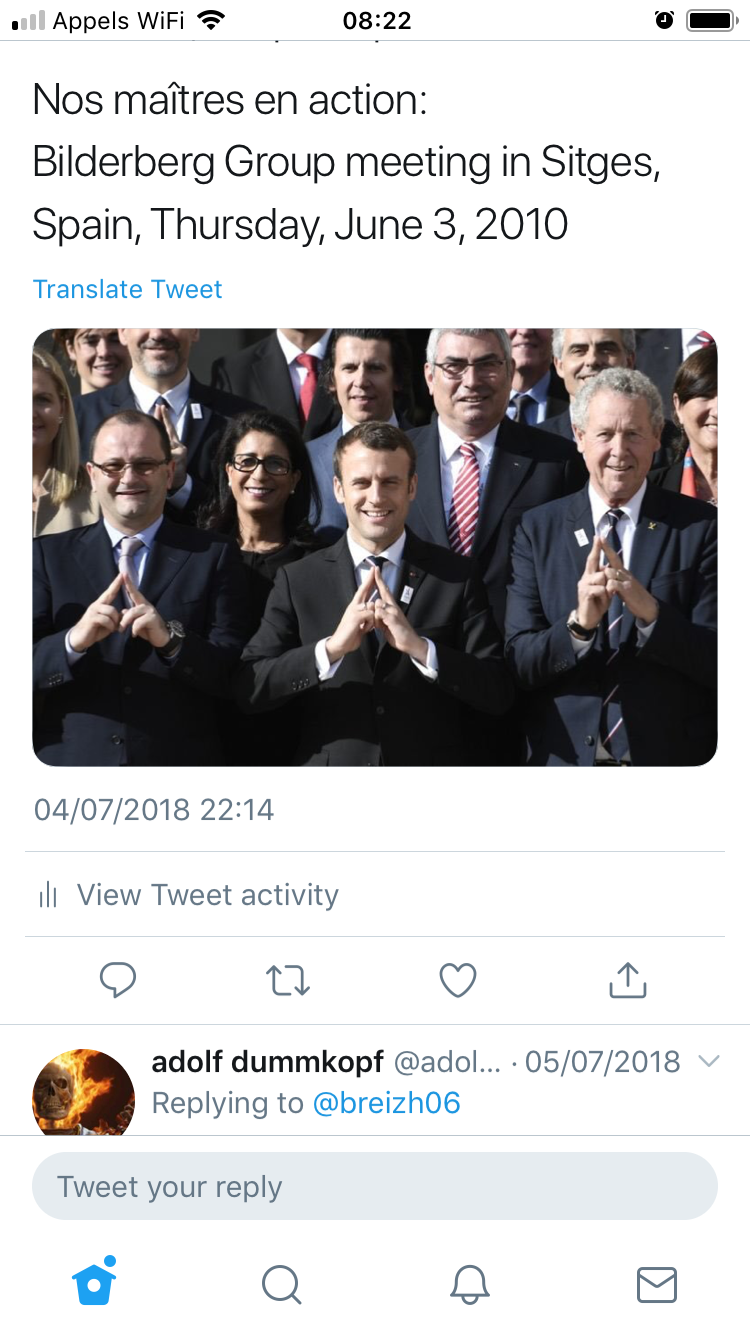This screenshot has width=750, height=1334.
Task: Open adolf dummkopf's flaming skull avatar
Action: pos(84,1092)
